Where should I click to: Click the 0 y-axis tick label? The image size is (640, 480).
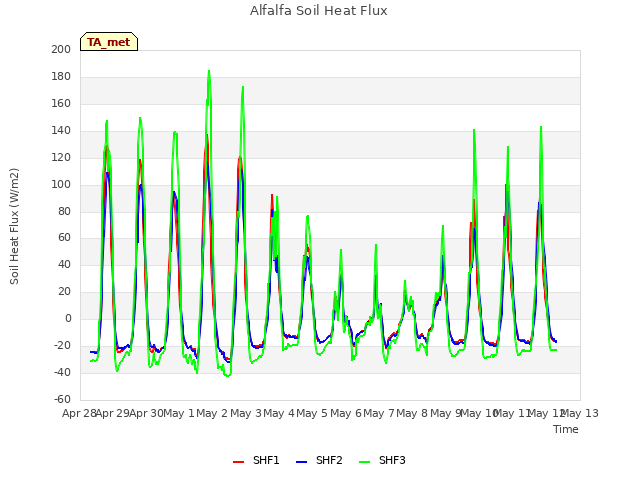point(68,318)
